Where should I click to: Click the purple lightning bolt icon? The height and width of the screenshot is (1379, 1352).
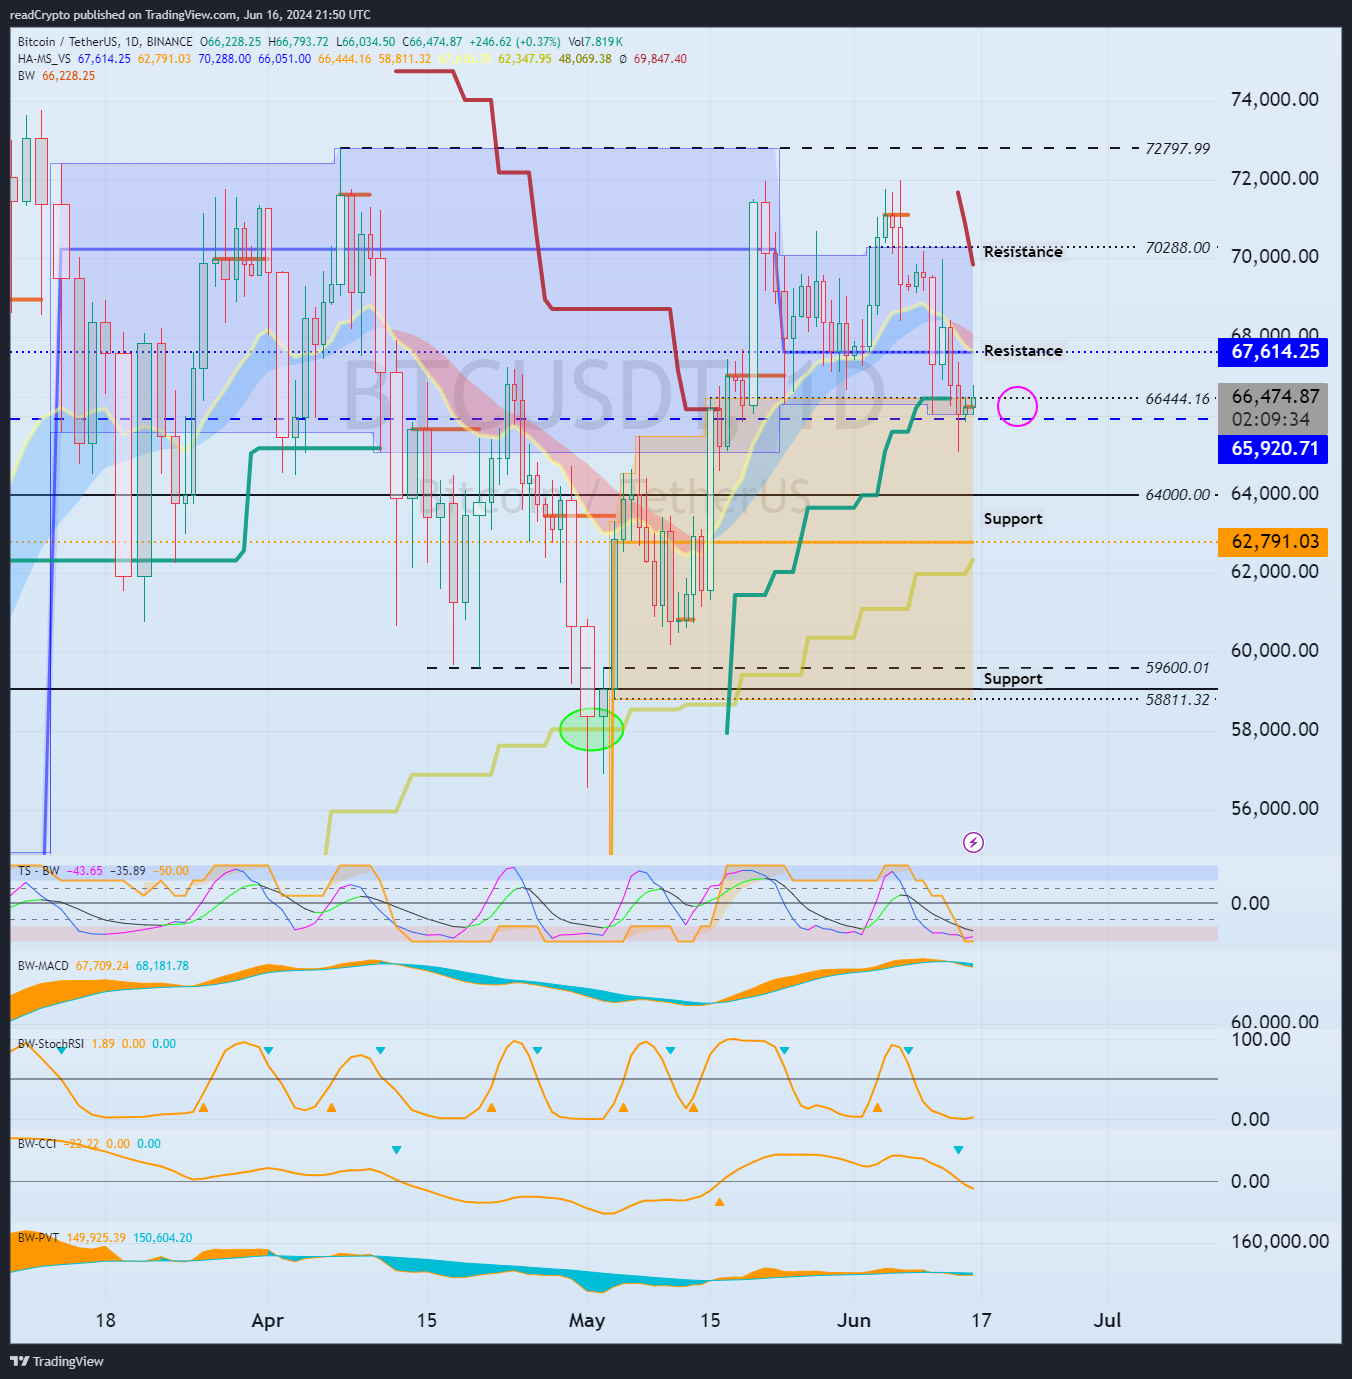click(x=973, y=843)
